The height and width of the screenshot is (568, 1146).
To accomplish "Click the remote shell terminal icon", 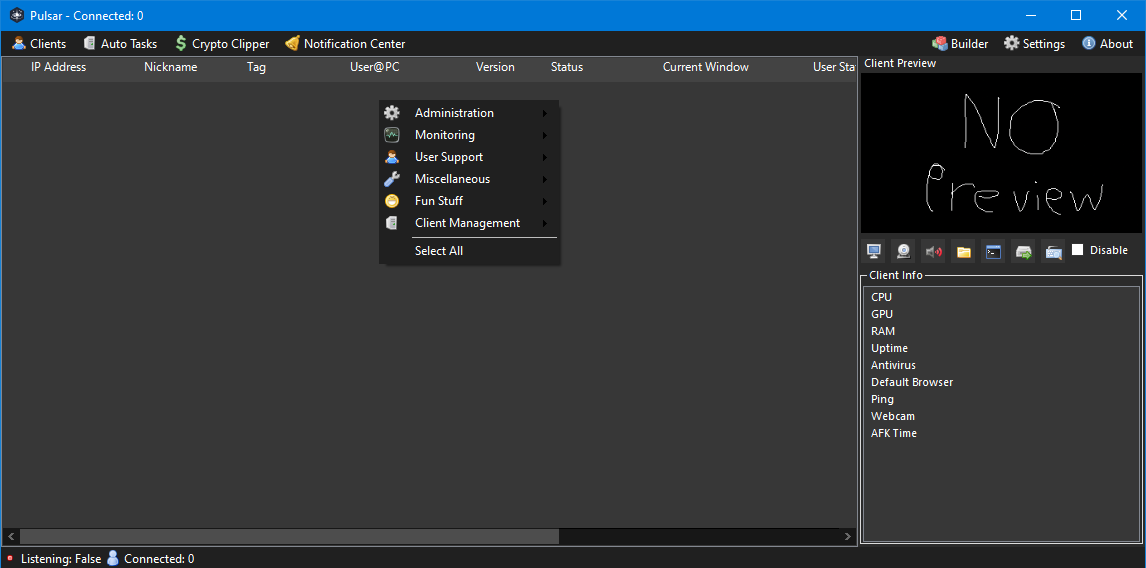I will [x=993, y=251].
